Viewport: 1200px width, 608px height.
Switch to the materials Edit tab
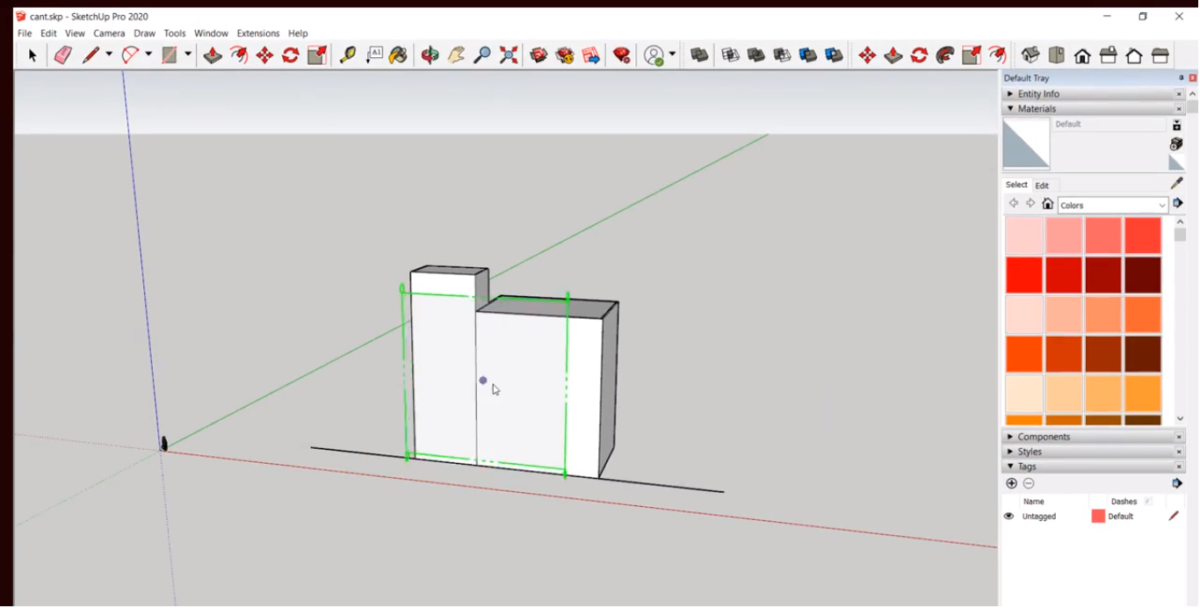1042,185
